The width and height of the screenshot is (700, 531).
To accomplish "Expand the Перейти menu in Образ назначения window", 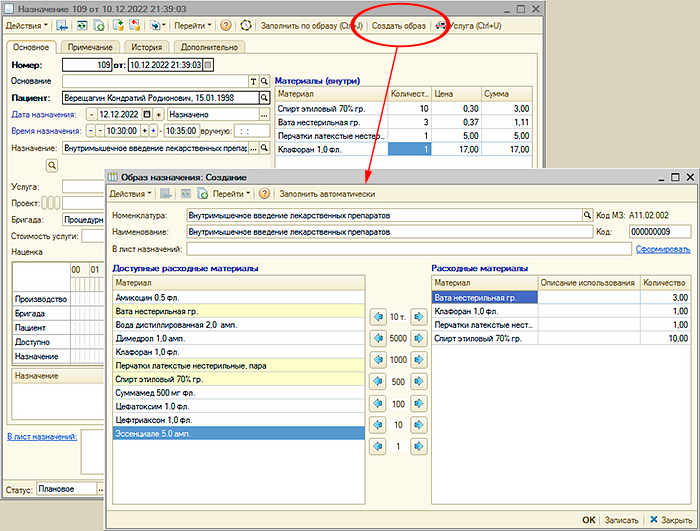I will 231,193.
